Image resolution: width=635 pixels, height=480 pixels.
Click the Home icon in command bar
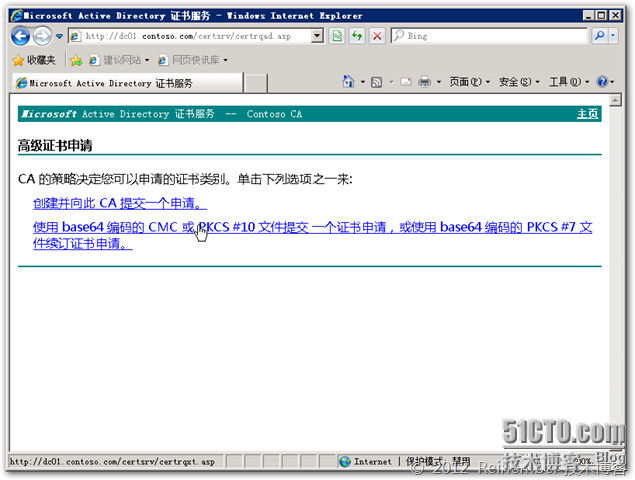[348, 82]
